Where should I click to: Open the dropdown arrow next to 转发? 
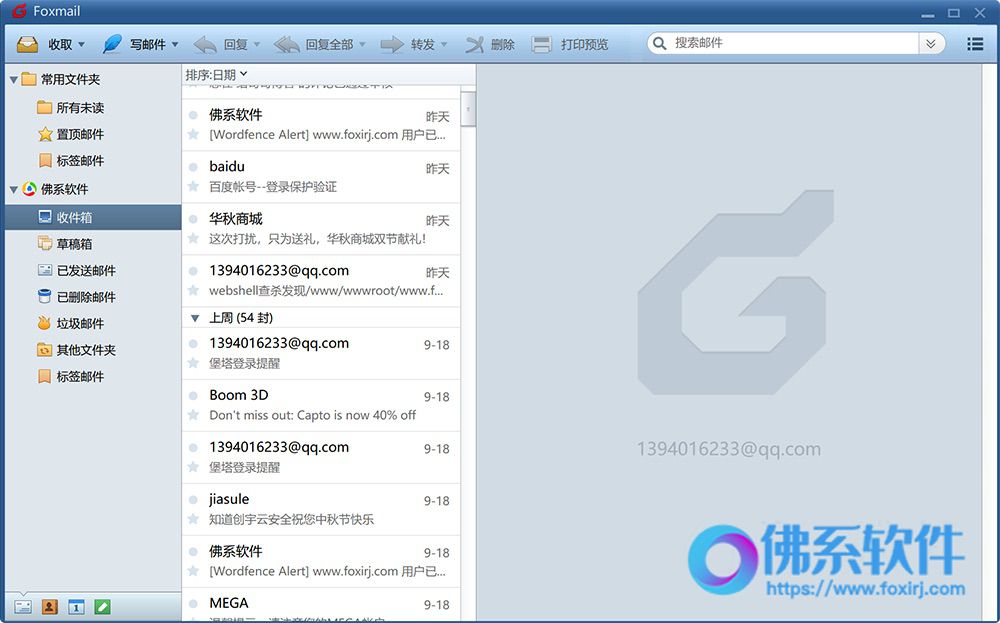(x=444, y=45)
